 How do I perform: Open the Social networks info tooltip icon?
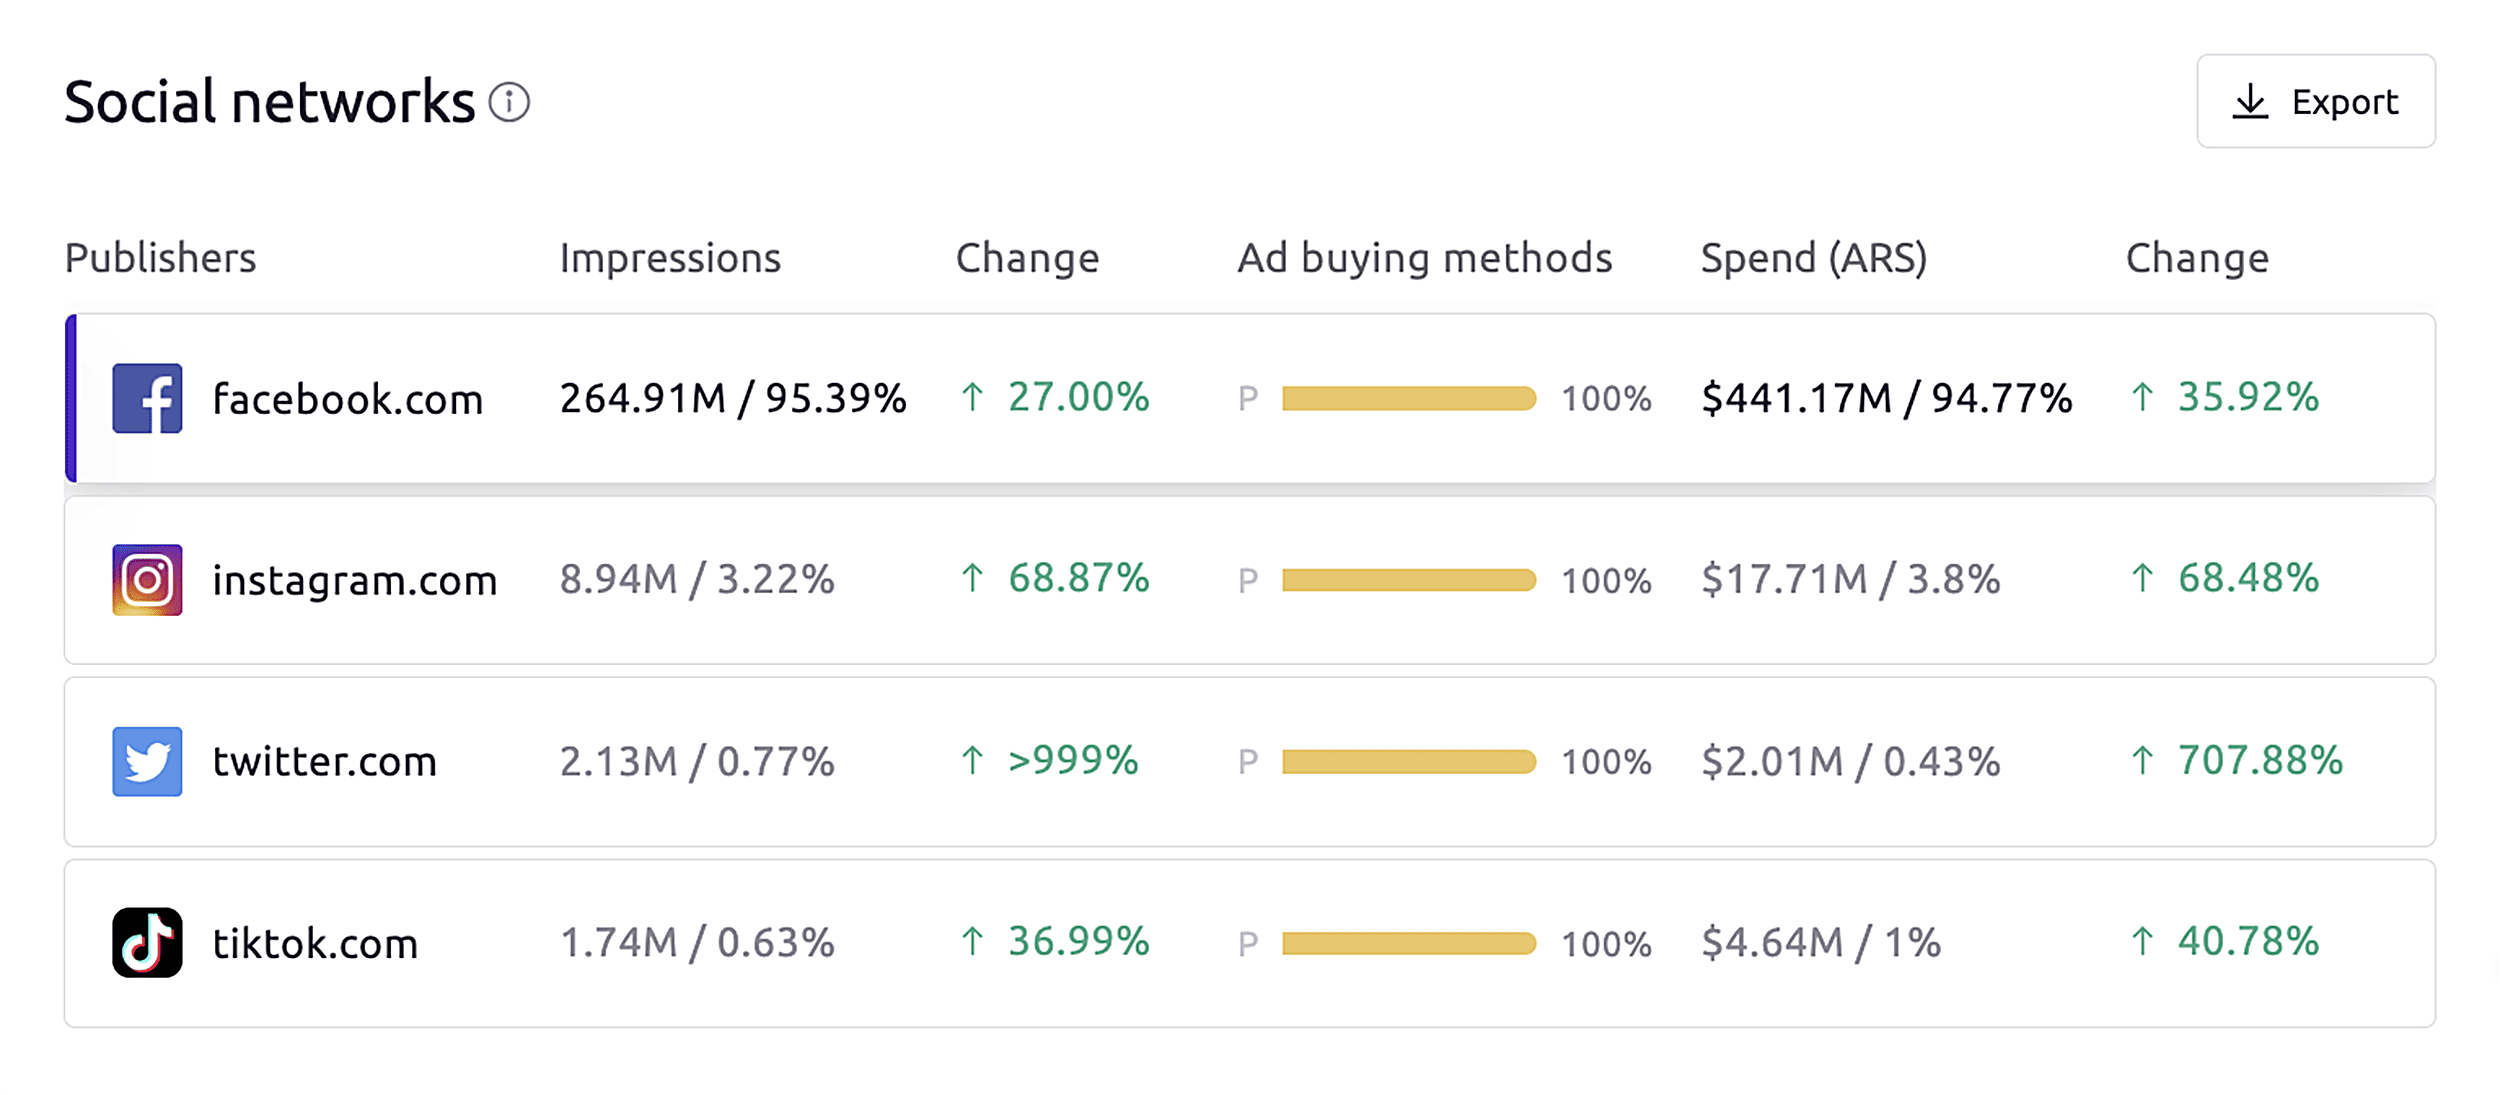point(510,101)
